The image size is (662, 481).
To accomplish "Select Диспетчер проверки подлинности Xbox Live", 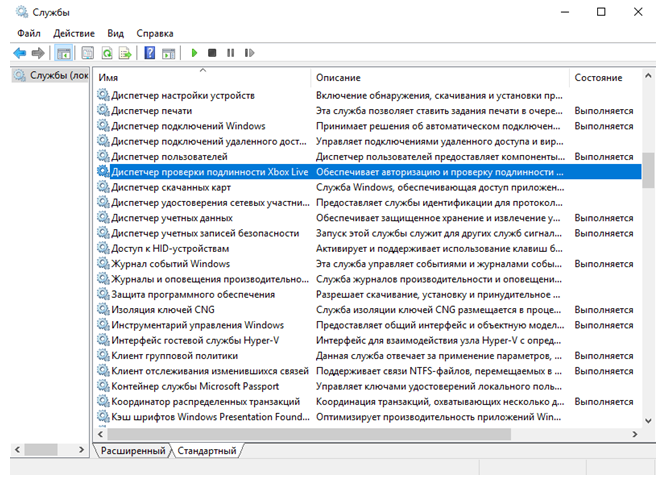I will click(369, 172).
